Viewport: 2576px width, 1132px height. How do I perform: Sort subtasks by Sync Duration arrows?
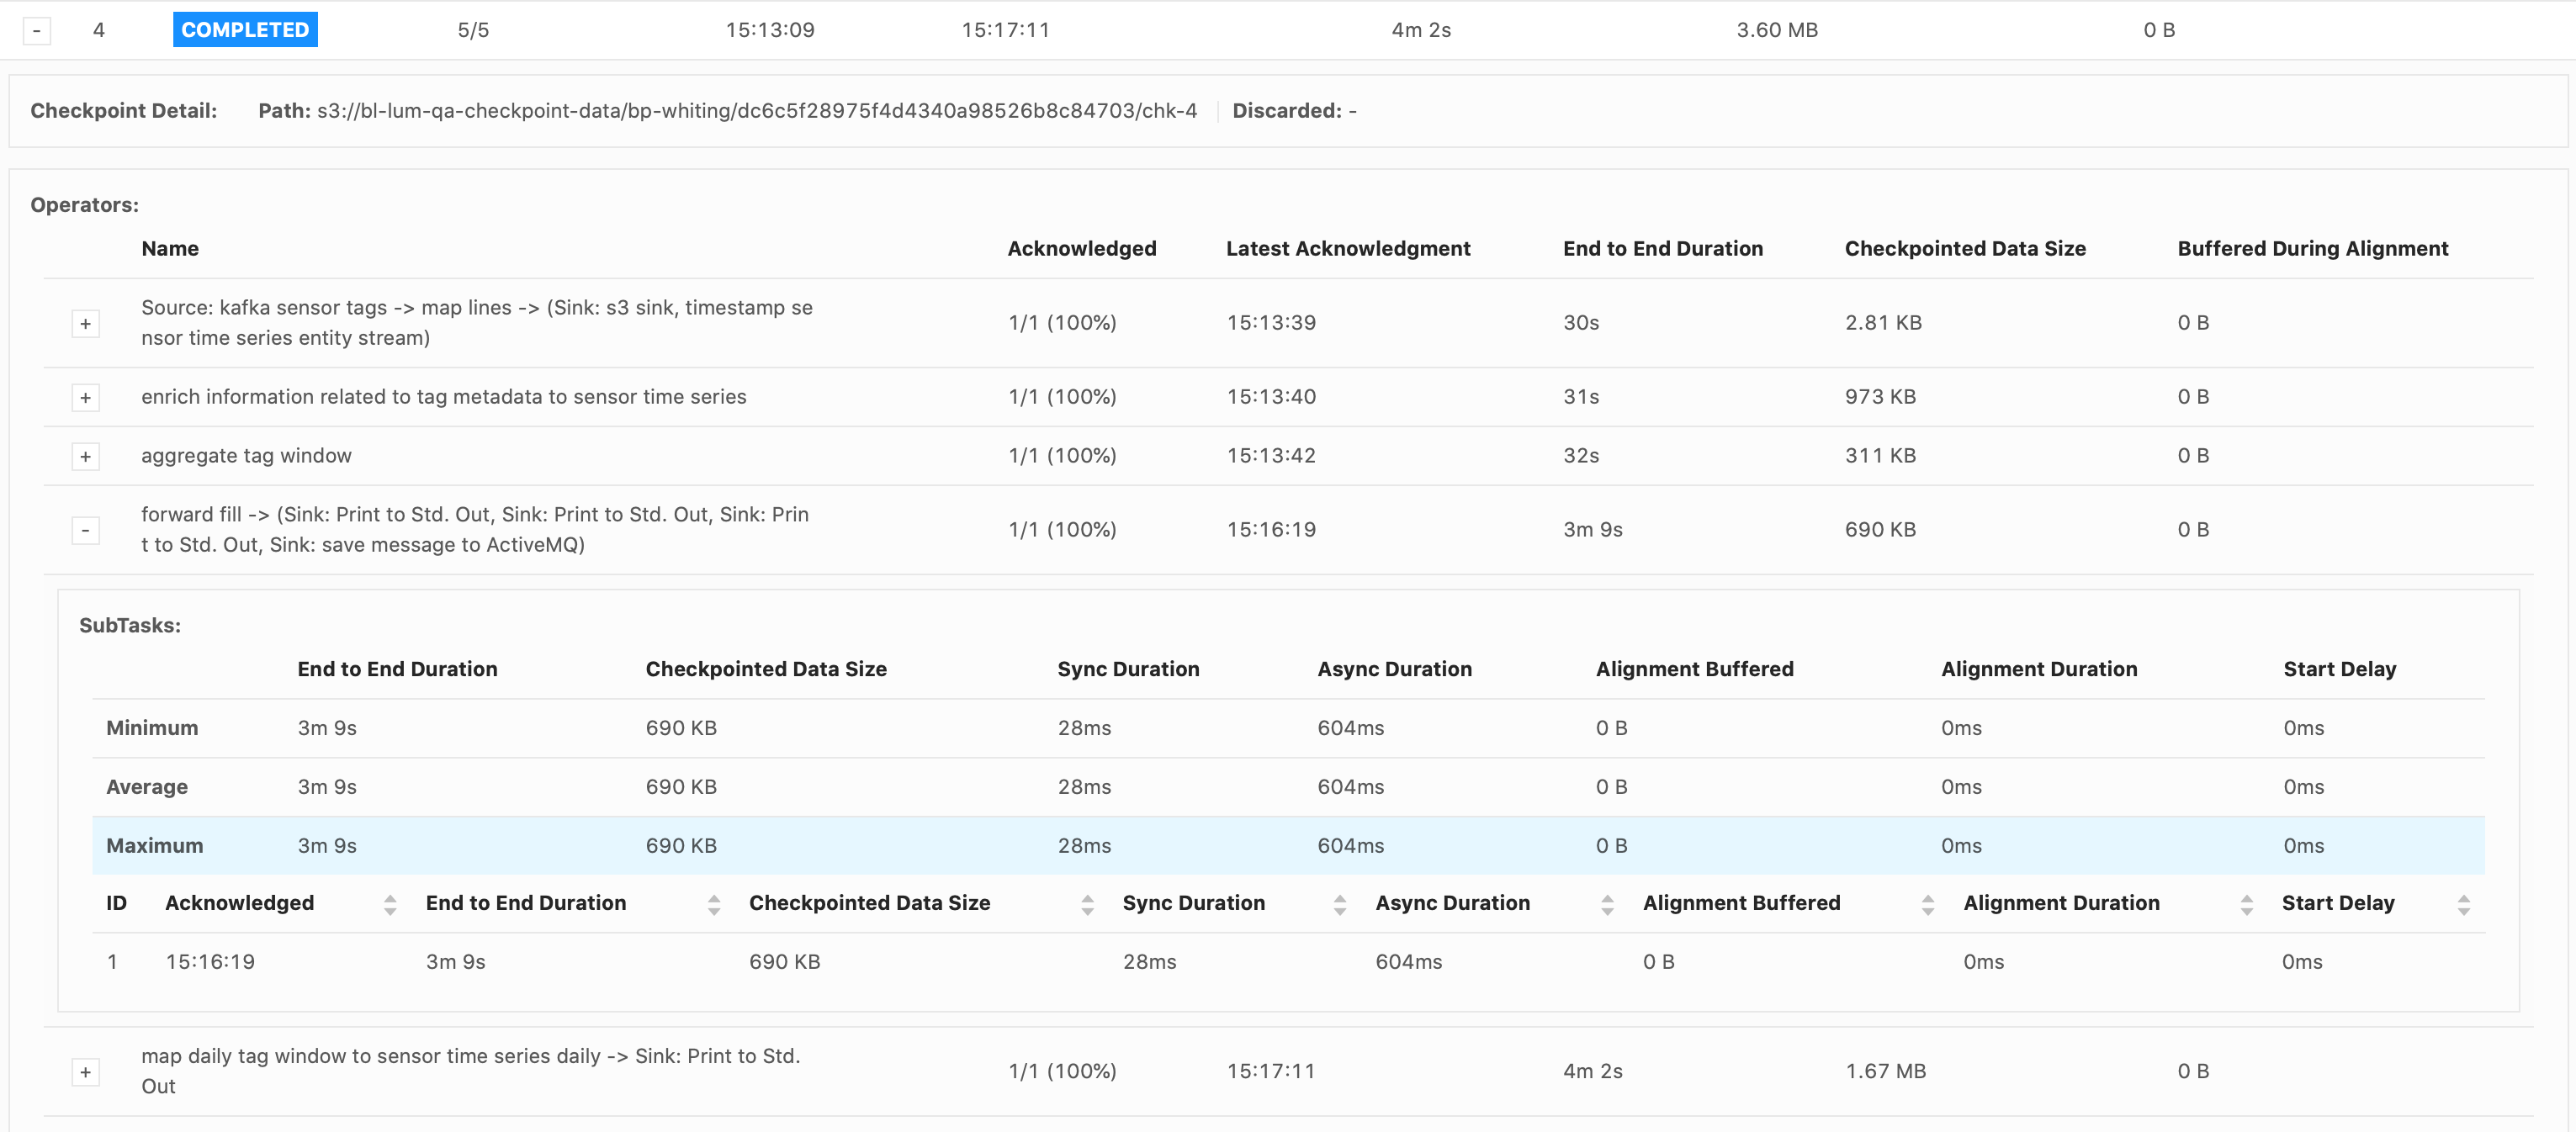[x=1339, y=904]
